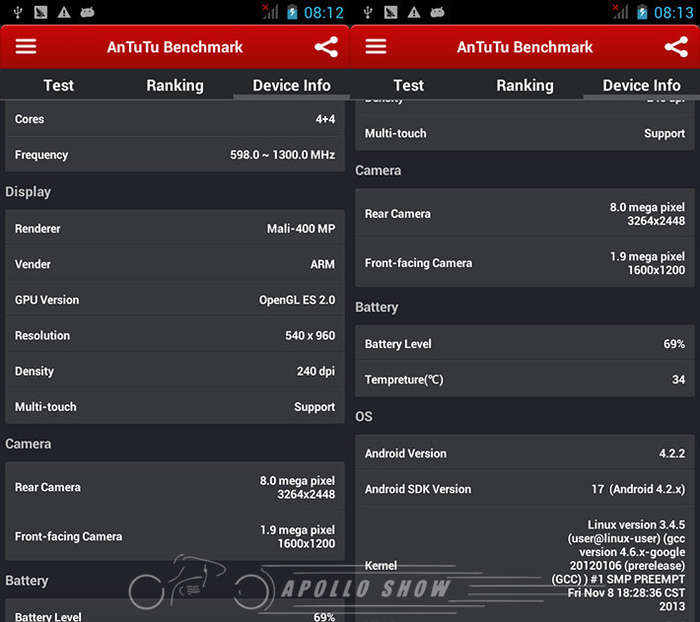
Task: Tap Battery section header in right screenshot
Action: click(x=377, y=307)
